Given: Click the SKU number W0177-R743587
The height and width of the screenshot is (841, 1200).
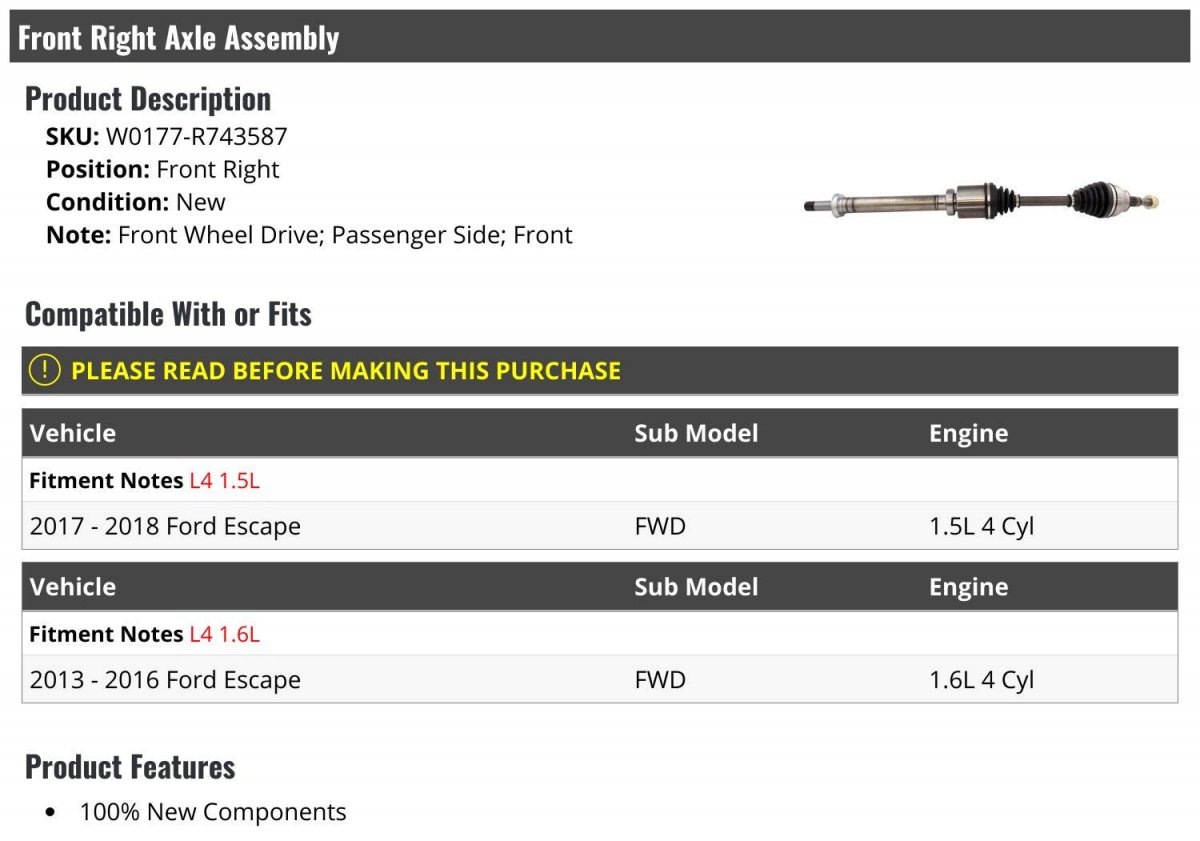Looking at the screenshot, I should [196, 137].
